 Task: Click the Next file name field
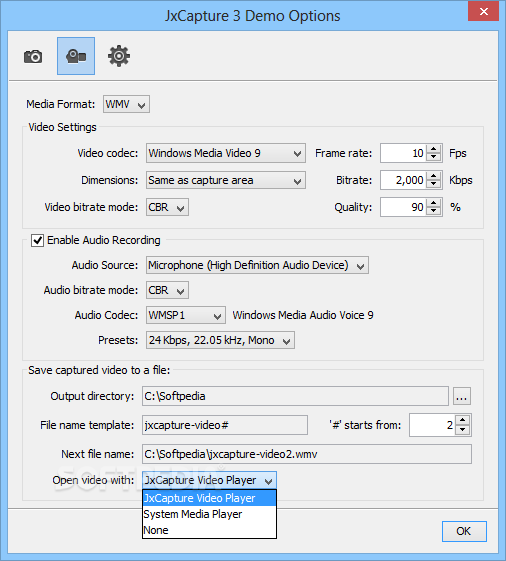(x=307, y=454)
